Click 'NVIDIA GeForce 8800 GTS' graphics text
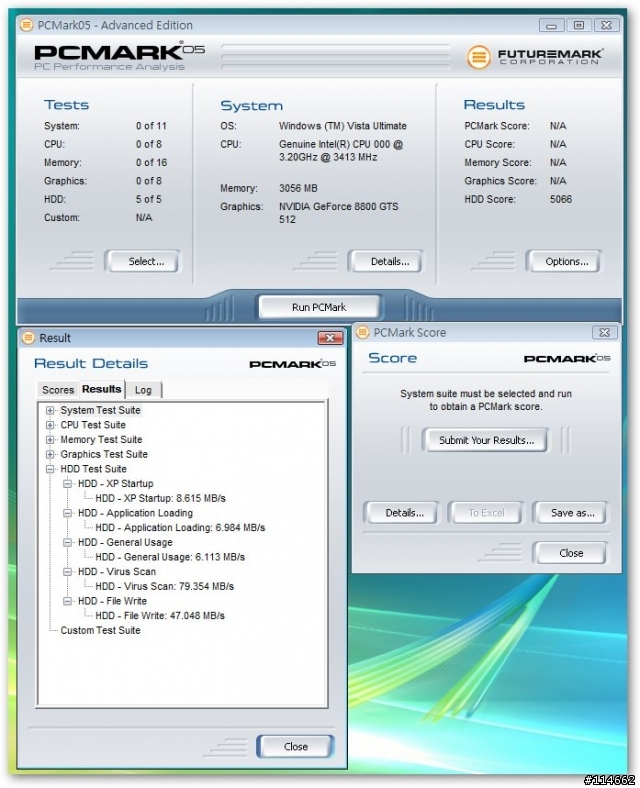 [x=339, y=207]
